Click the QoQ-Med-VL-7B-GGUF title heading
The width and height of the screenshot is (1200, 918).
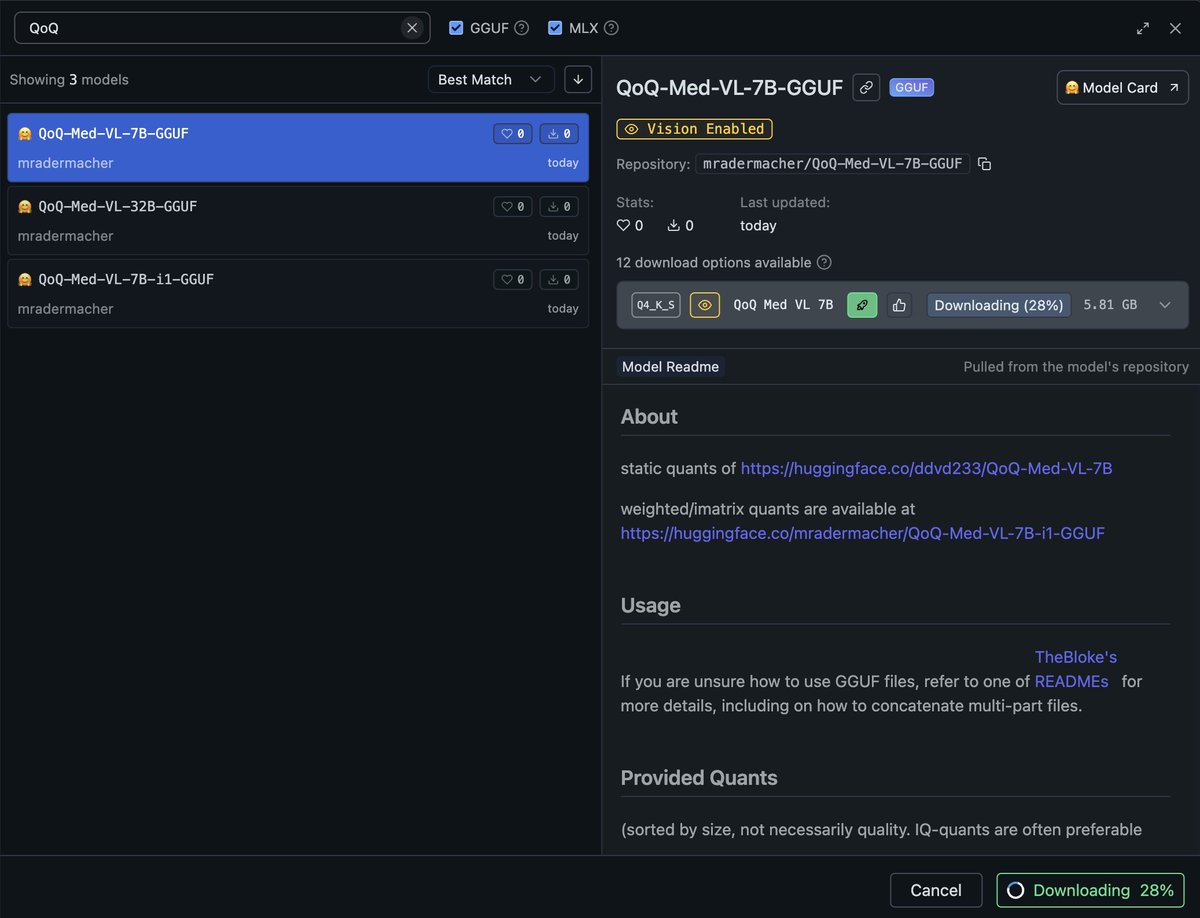tap(730, 87)
